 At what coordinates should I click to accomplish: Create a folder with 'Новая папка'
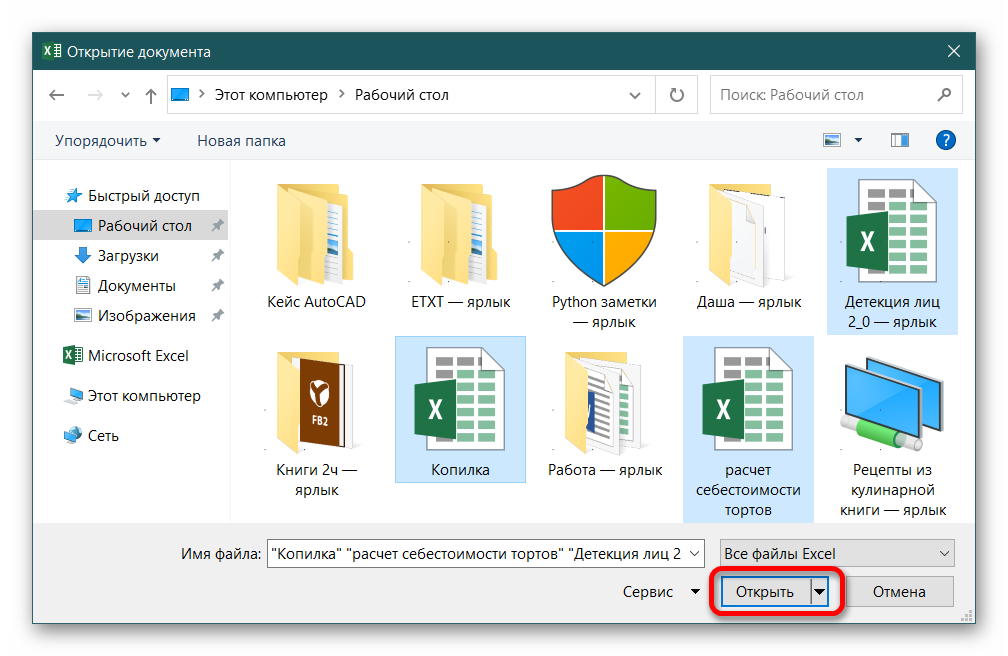click(241, 141)
